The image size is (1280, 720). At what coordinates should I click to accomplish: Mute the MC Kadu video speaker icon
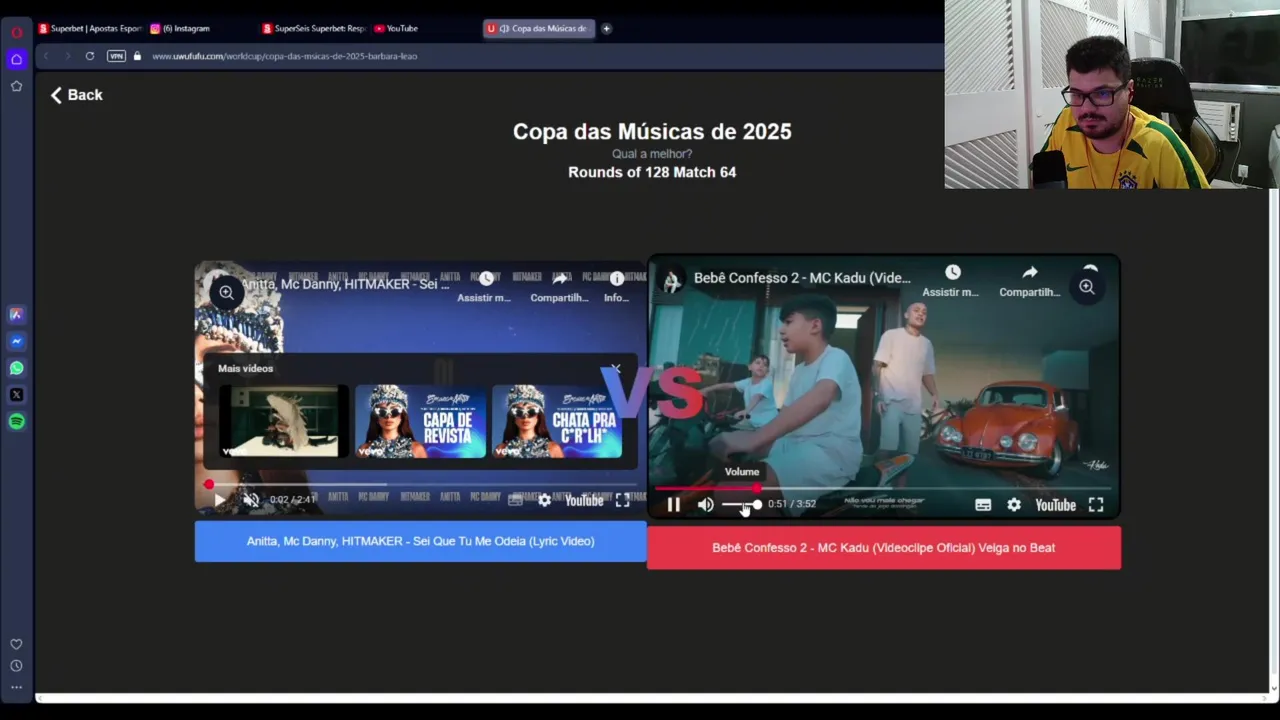706,505
